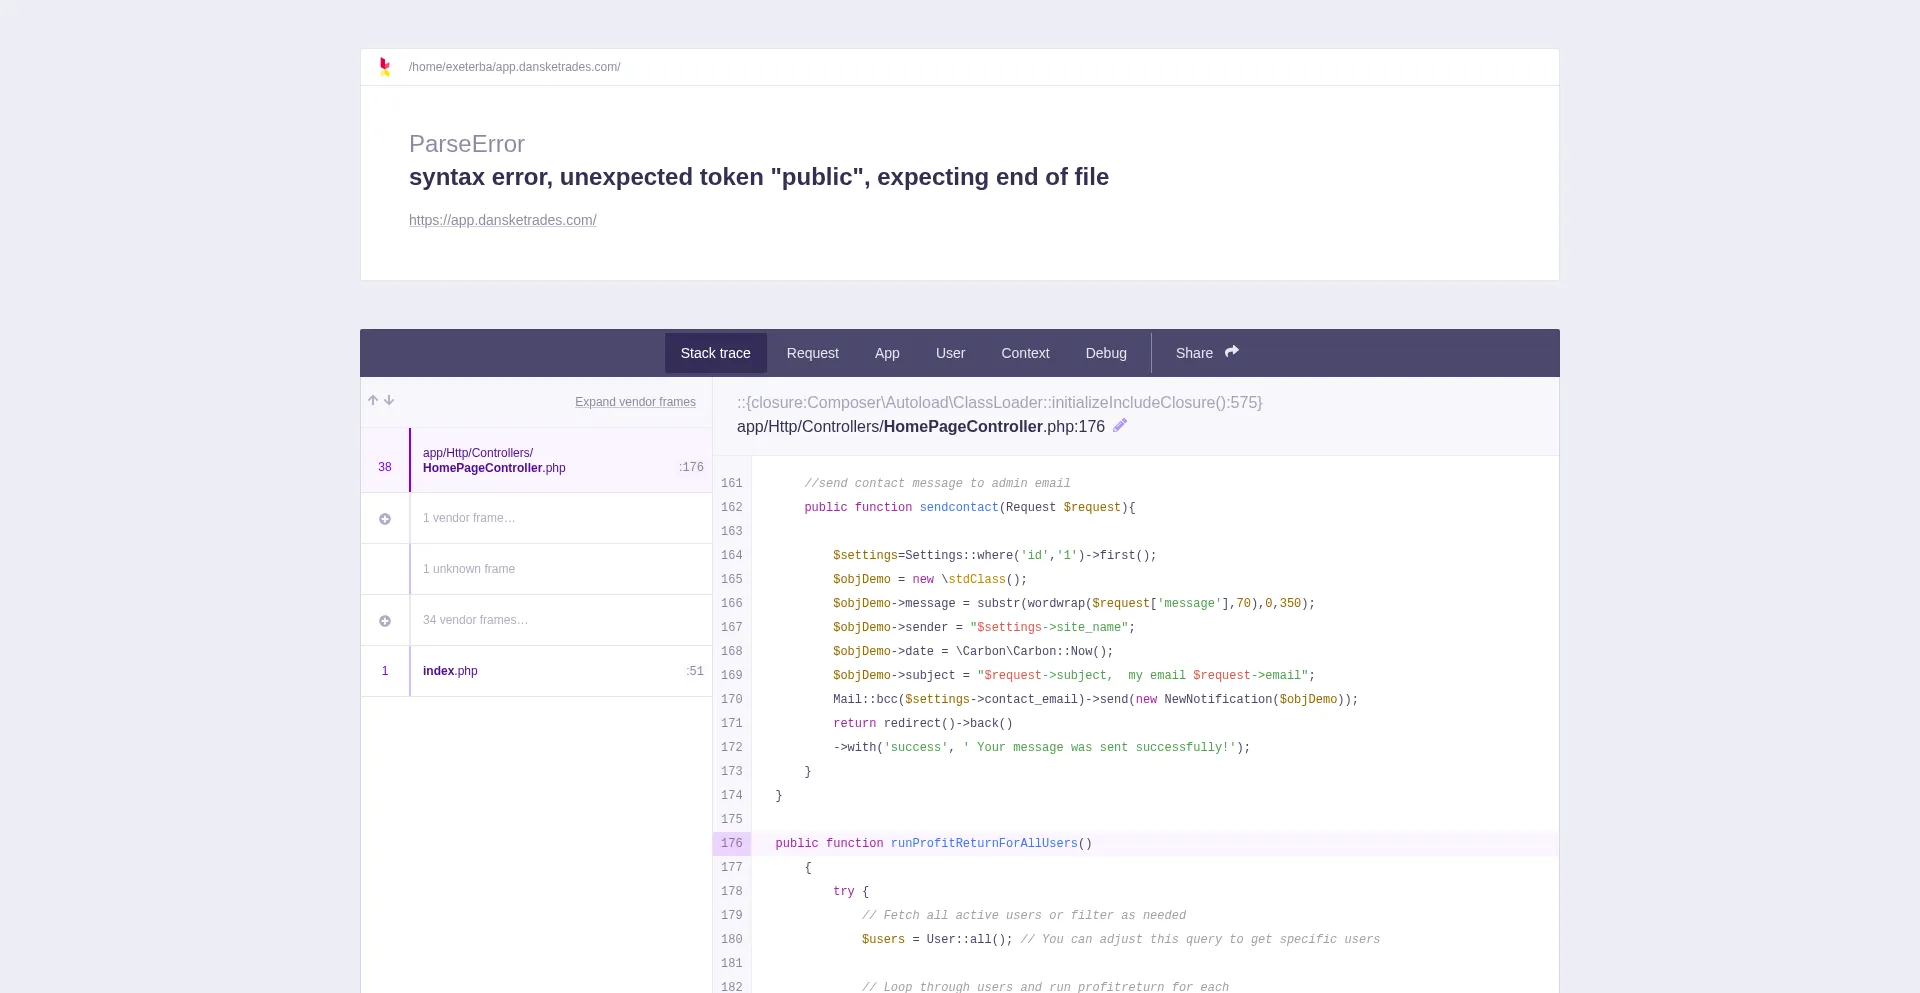Image resolution: width=1920 pixels, height=993 pixels.
Task: Click highlighted line number 176 in code
Action: coord(732,843)
